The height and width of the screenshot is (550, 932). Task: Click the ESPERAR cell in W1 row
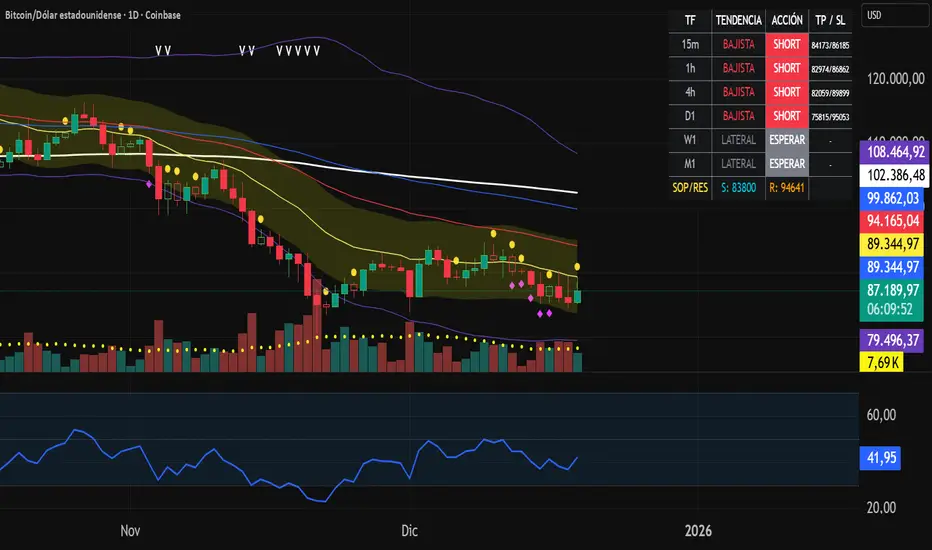(789, 139)
